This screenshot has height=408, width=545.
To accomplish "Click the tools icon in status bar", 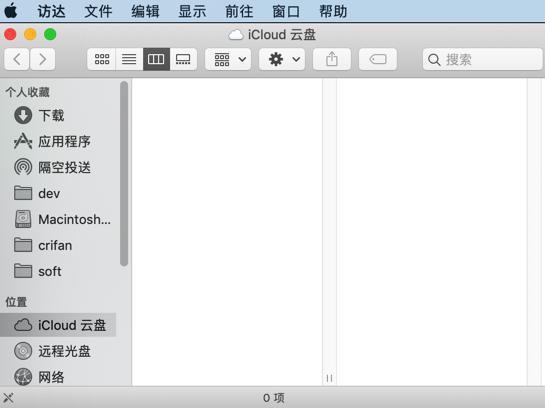I will [8, 398].
